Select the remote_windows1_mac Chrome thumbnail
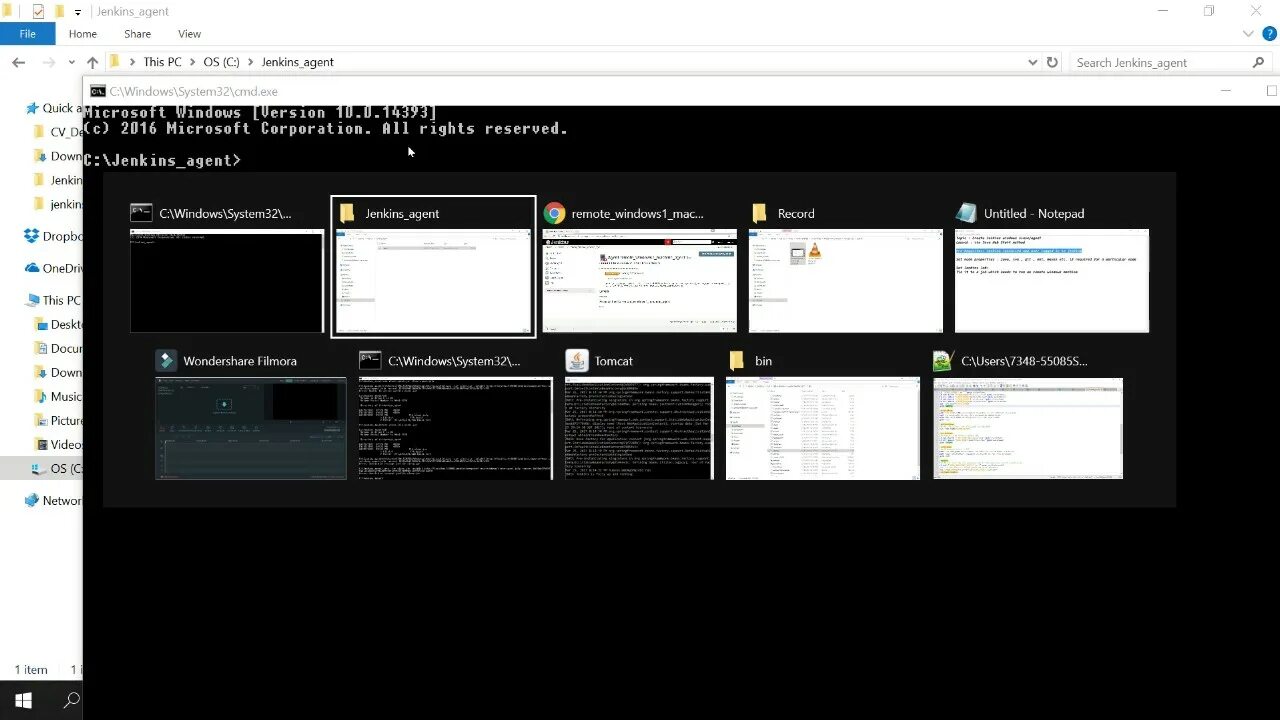This screenshot has width=1280, height=720. (639, 281)
